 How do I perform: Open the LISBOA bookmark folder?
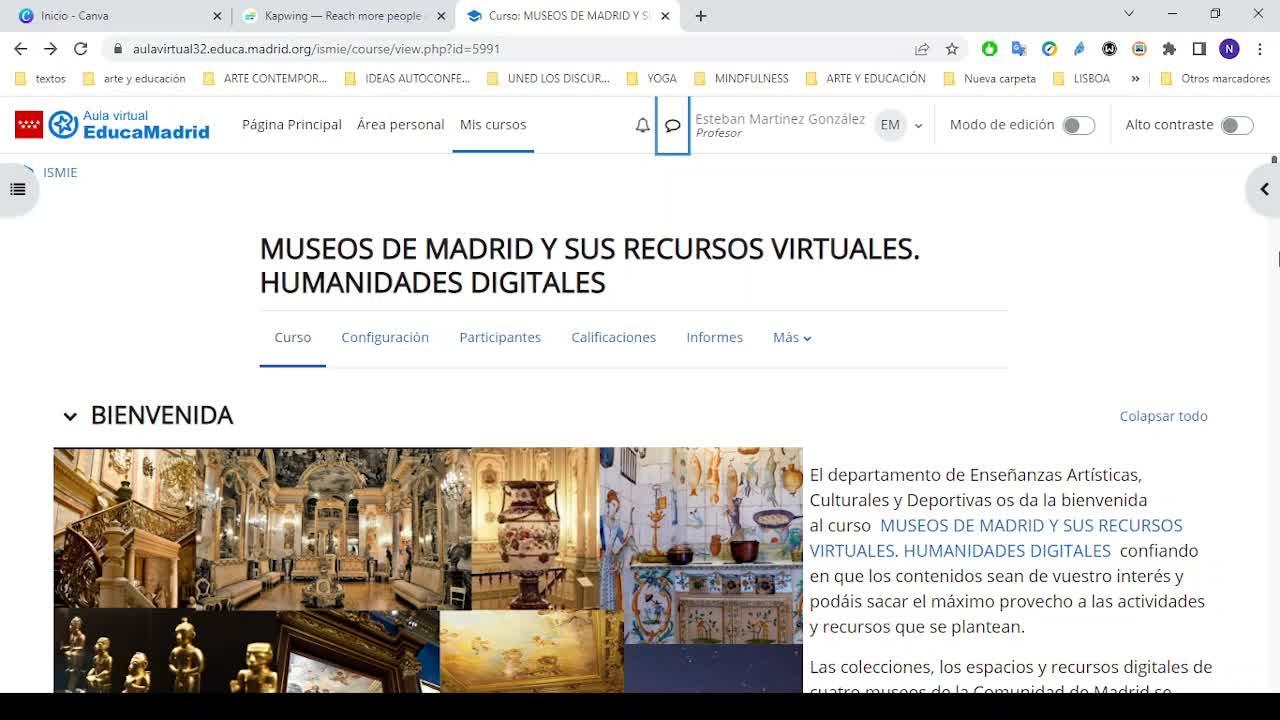coord(1080,78)
